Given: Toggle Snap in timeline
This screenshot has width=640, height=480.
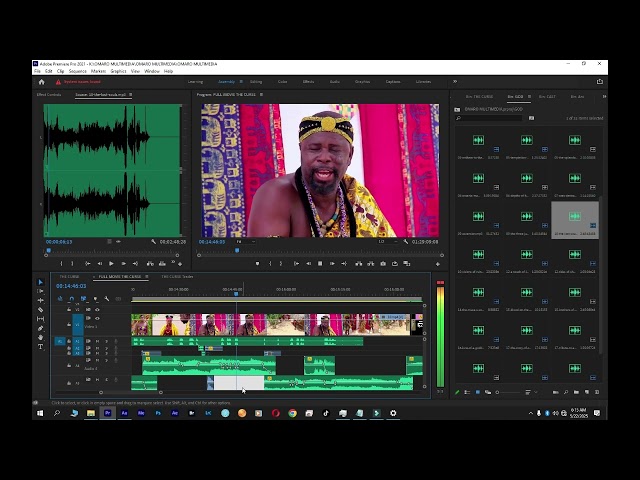Looking at the screenshot, I should click(x=72, y=299).
